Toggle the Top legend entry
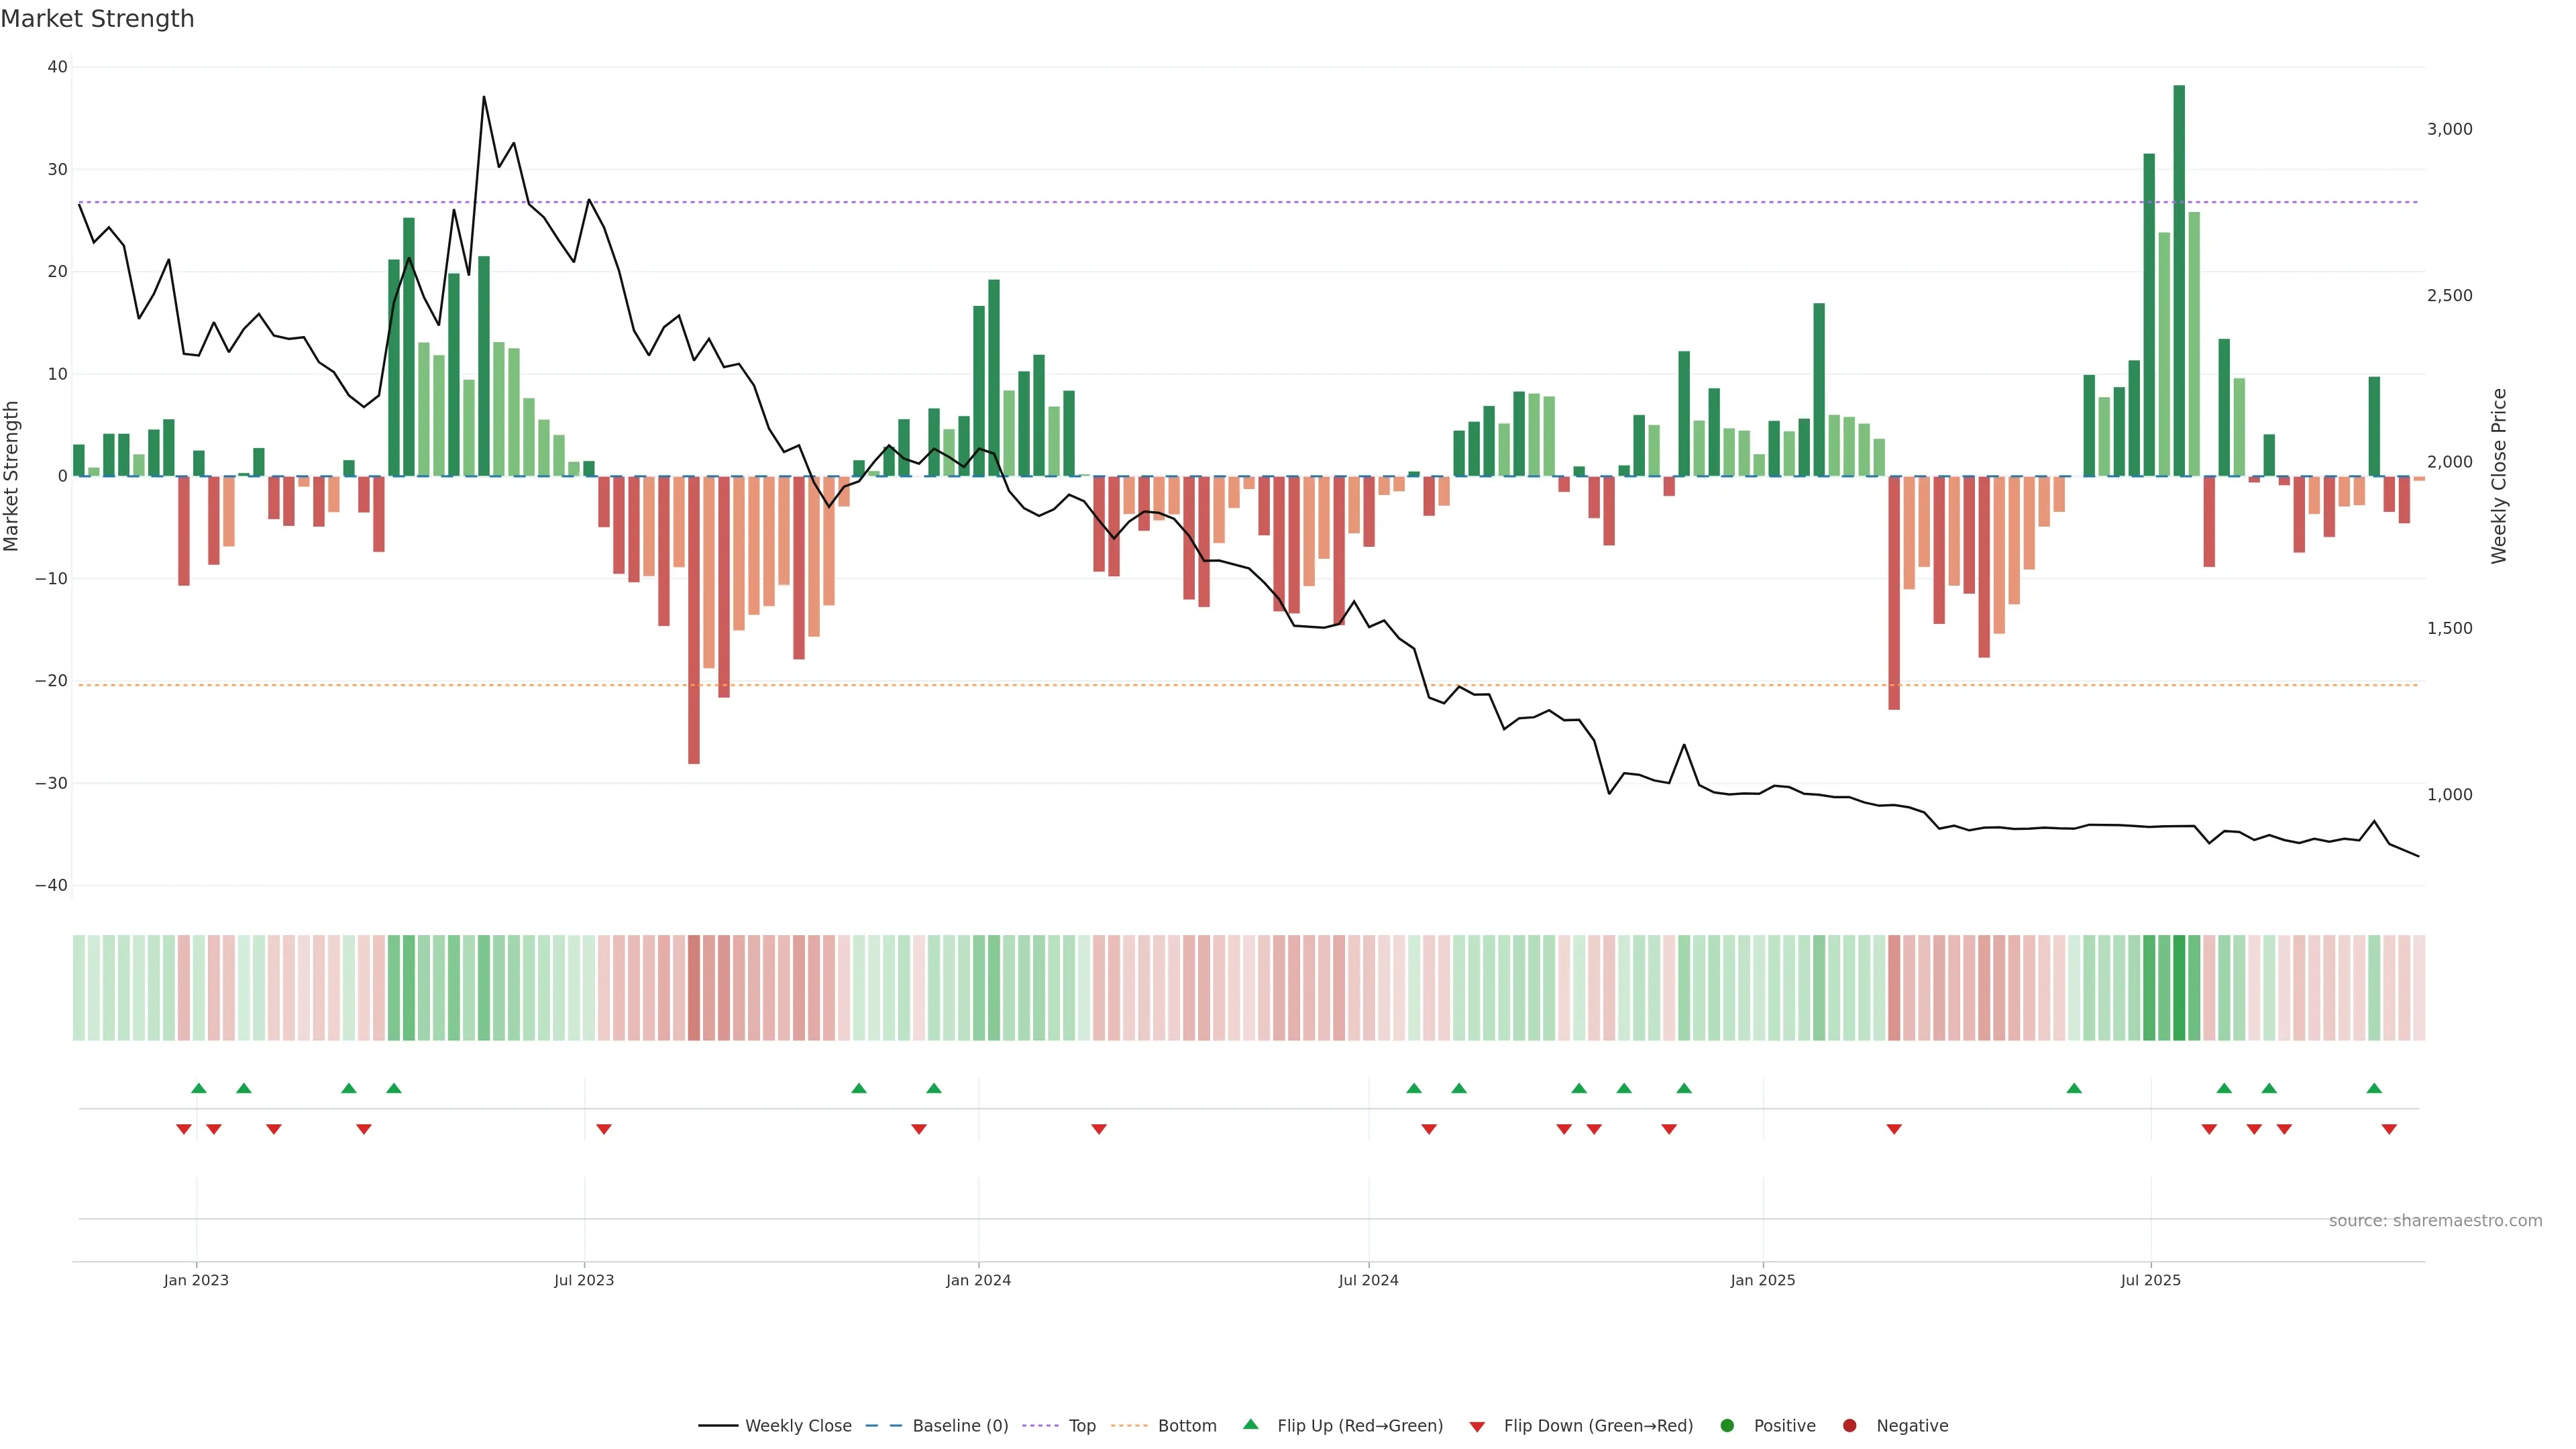This screenshot has height=1449, width=2576. click(x=1081, y=1426)
